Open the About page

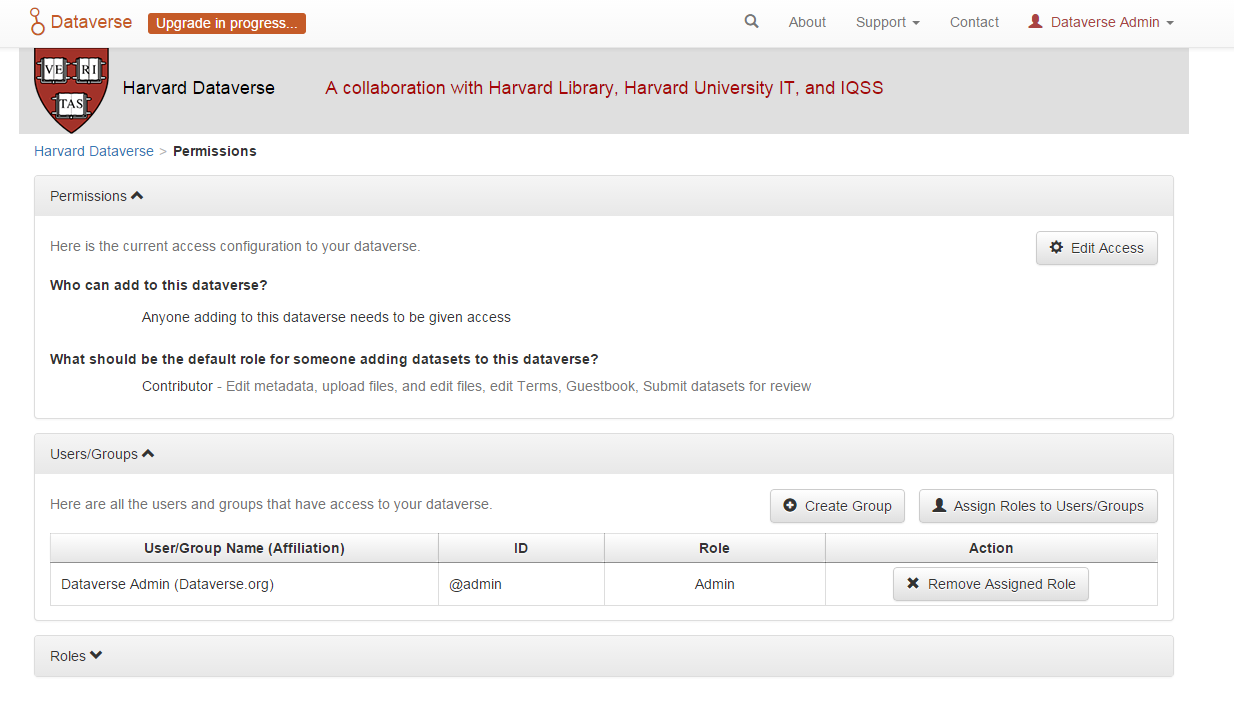807,22
